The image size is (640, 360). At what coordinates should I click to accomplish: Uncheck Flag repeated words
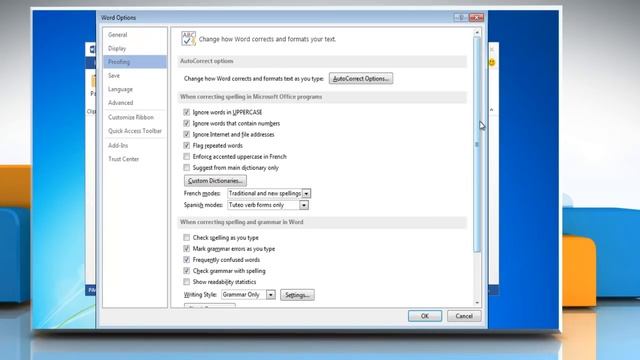(187, 145)
